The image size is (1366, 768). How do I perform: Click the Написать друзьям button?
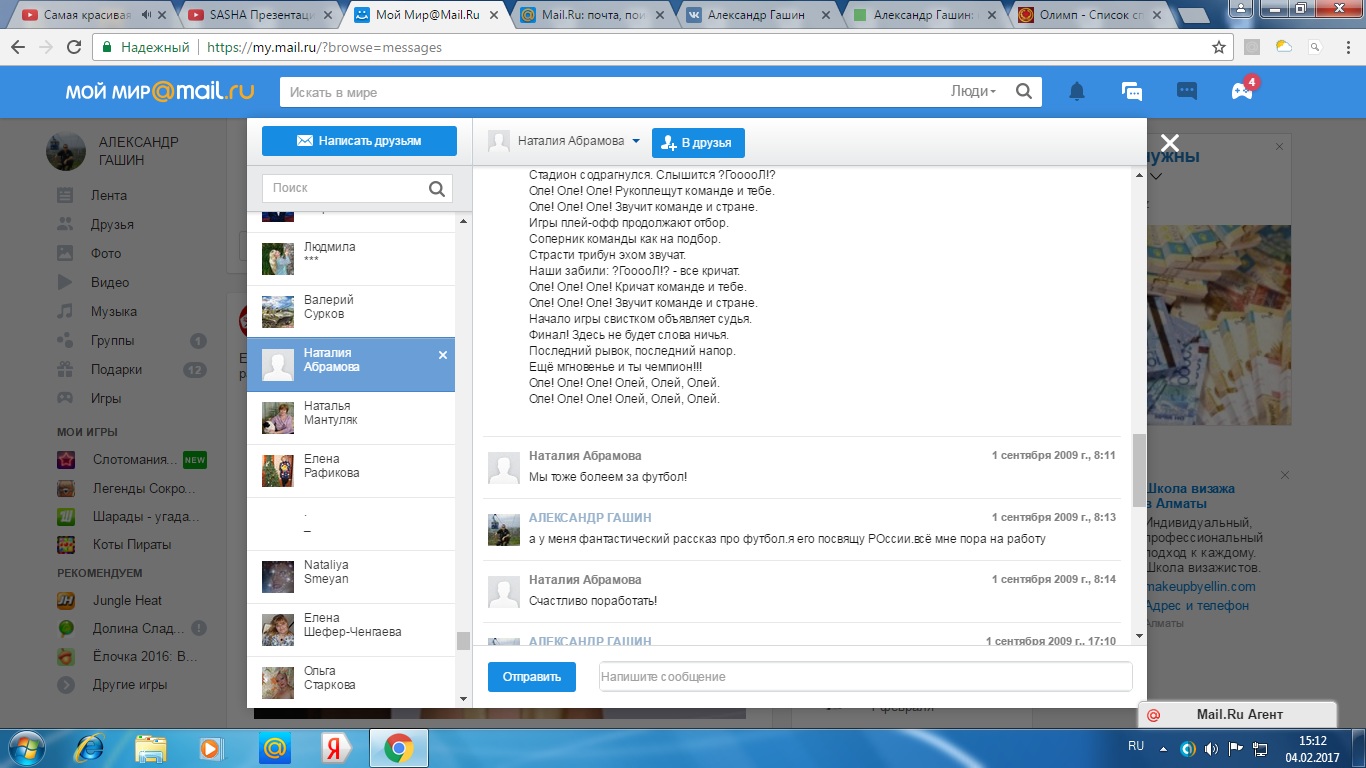(359, 141)
